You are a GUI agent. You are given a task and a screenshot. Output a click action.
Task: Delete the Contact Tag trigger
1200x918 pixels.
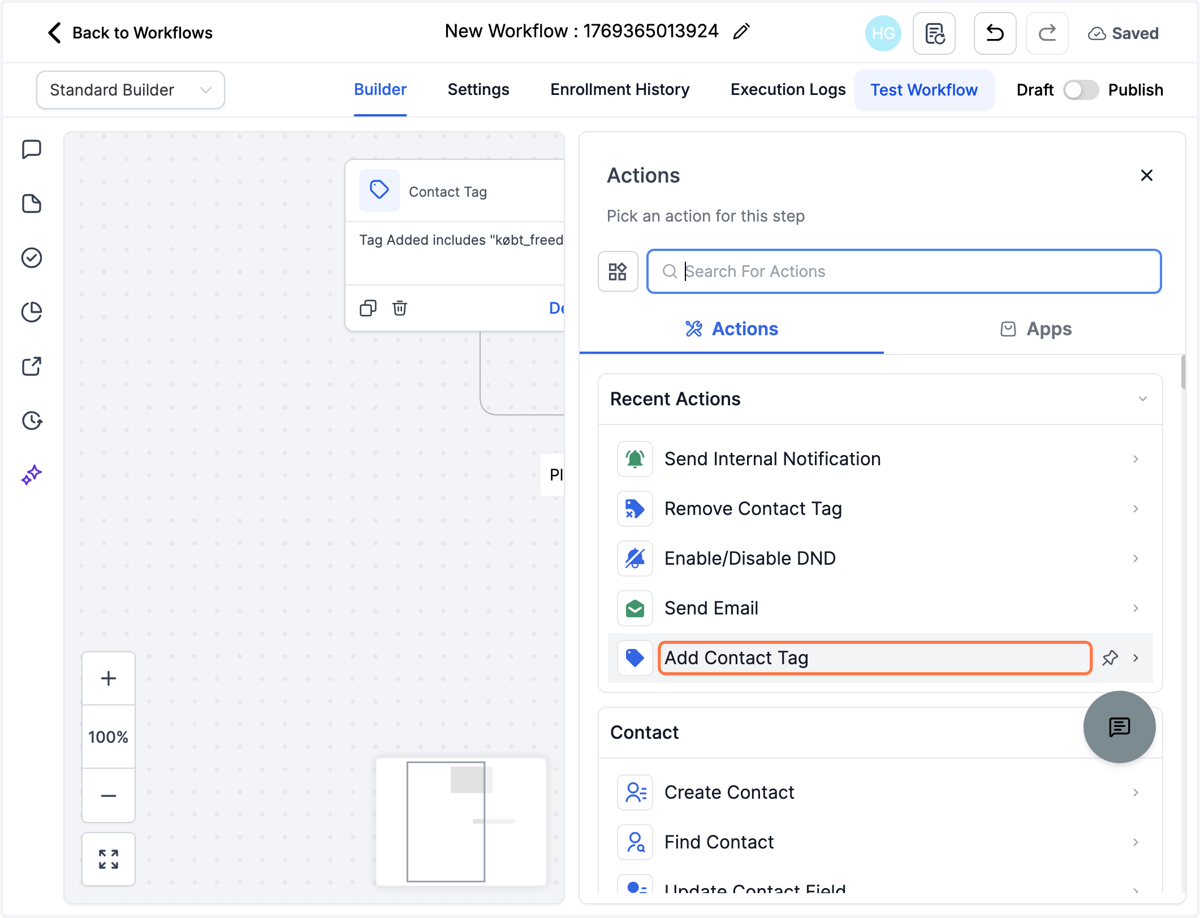pos(400,308)
